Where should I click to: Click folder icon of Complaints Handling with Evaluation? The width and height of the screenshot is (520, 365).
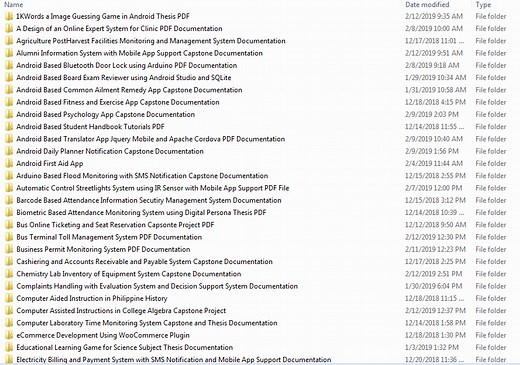(x=9, y=286)
